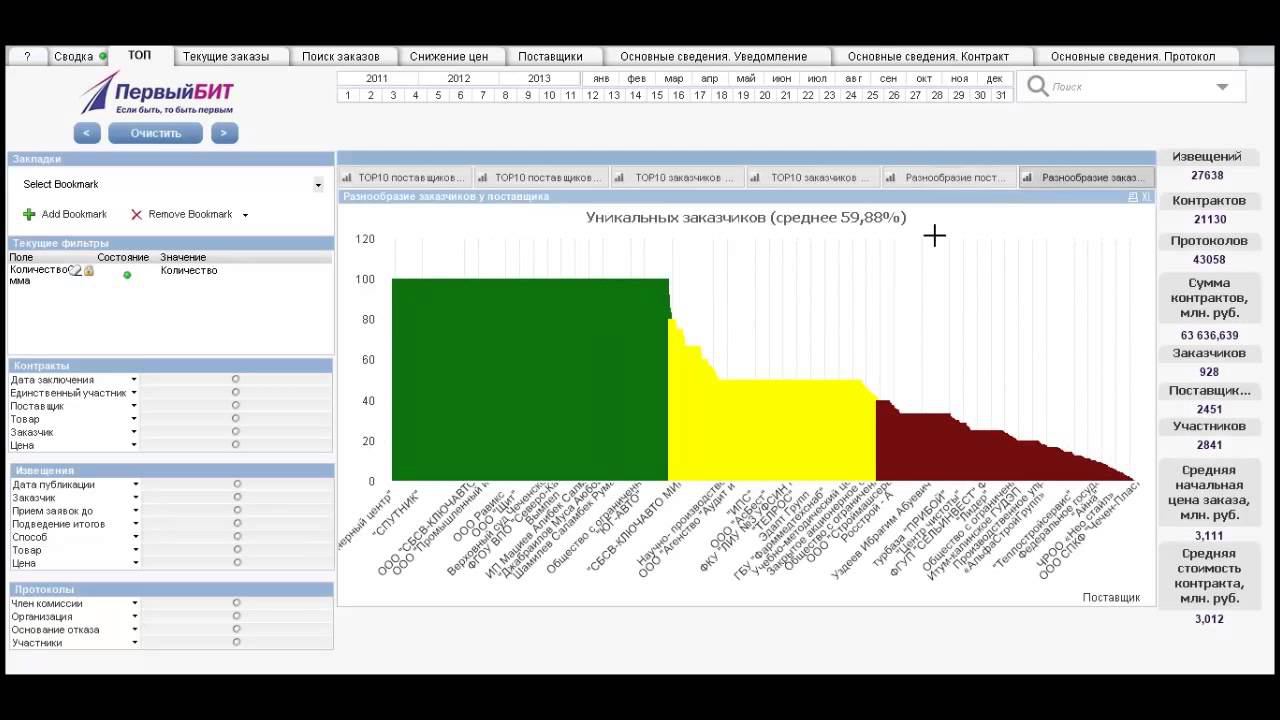
Task: Expand Участники dropdown arrow
Action: click(x=135, y=643)
